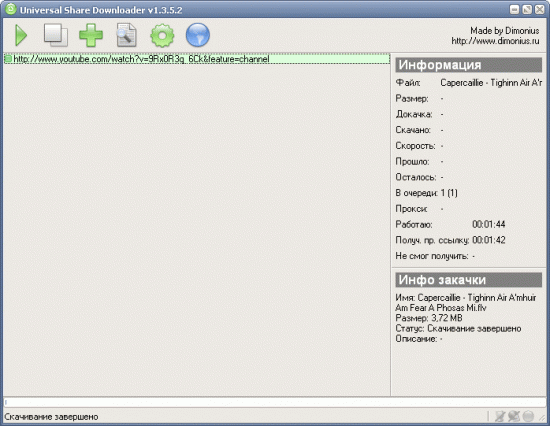Viewport: 550px width, 426px height.
Task: Click the gray circle status bar icon
Action: pyautogui.click(x=528, y=417)
